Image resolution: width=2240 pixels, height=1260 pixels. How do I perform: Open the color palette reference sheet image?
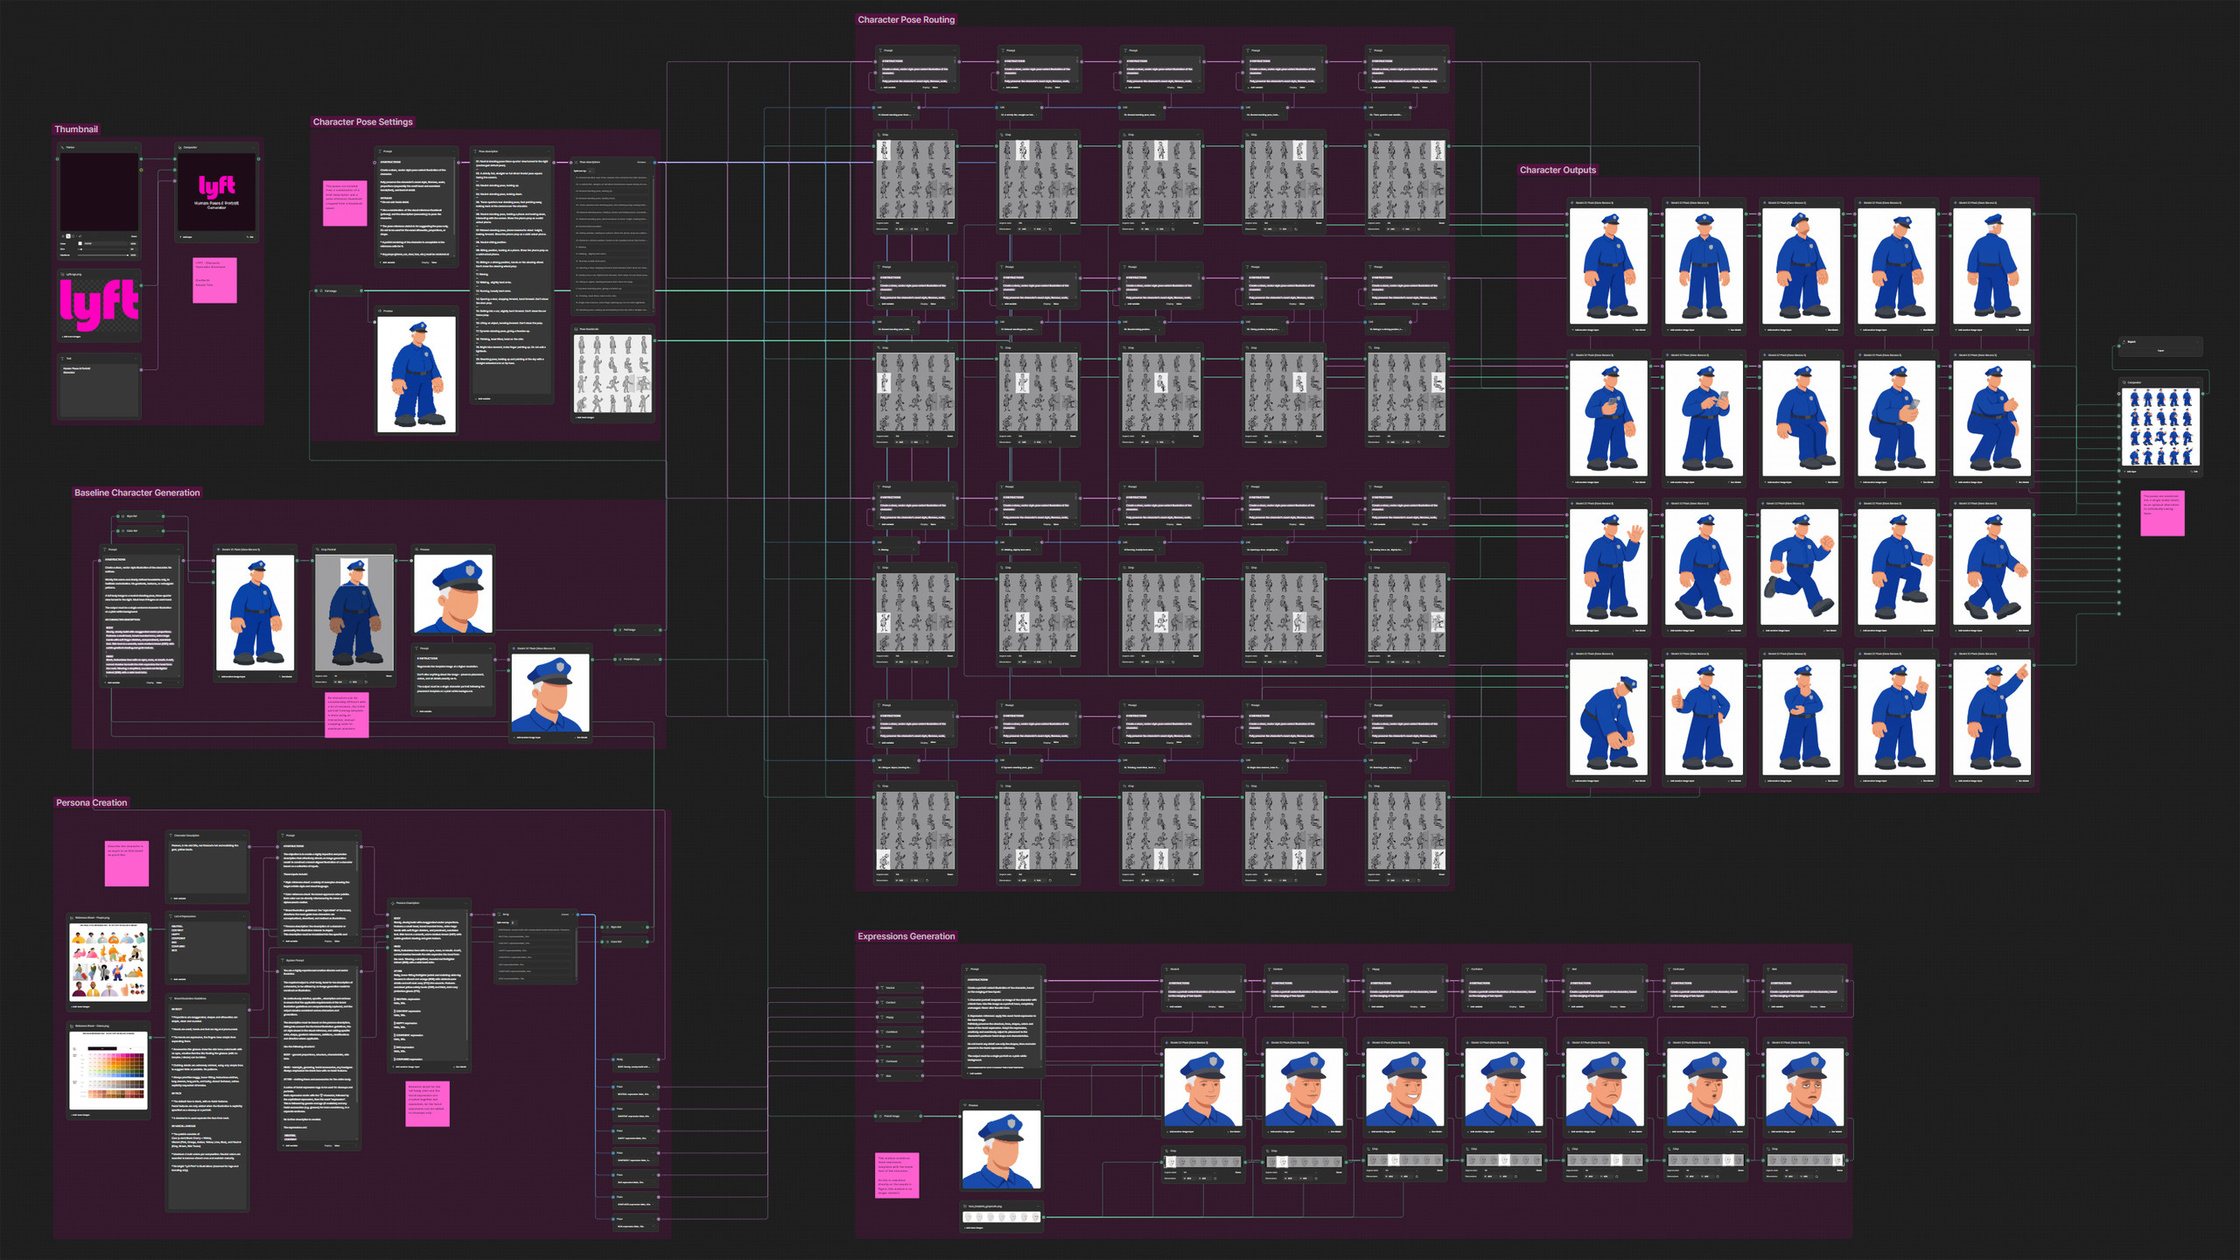tap(108, 1071)
